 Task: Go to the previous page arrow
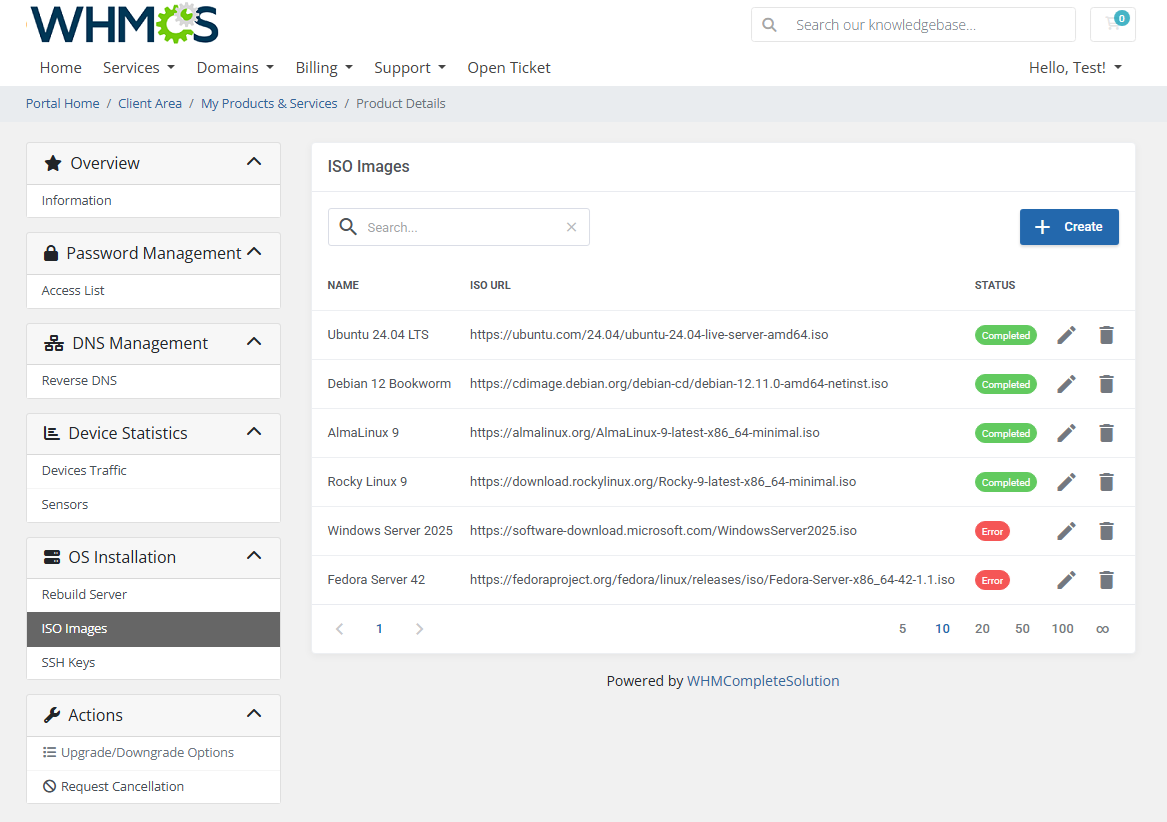click(339, 629)
